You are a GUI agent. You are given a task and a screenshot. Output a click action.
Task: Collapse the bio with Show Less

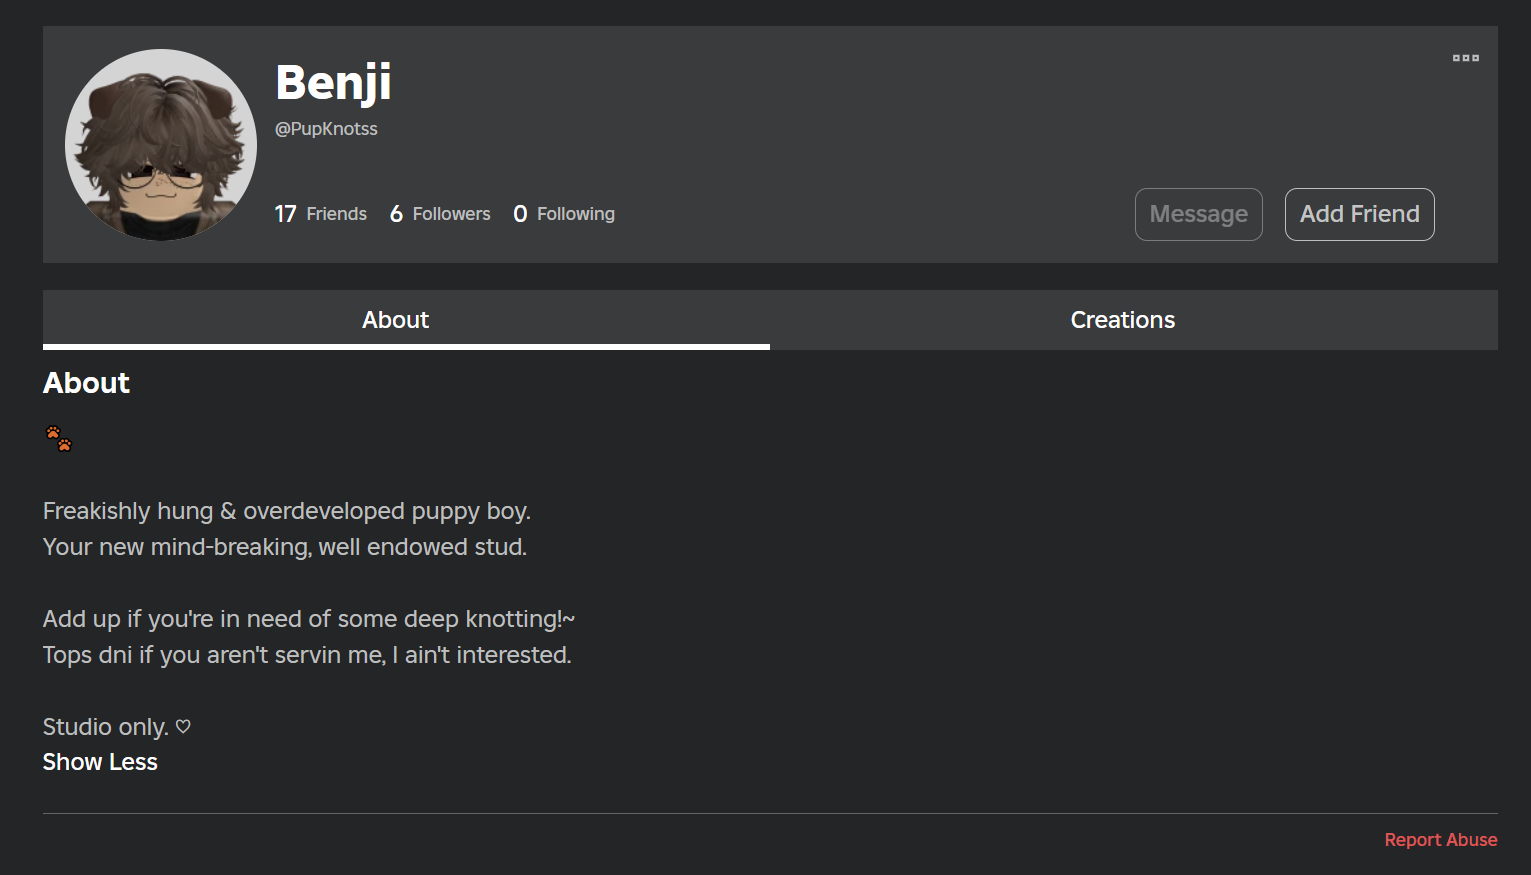click(x=100, y=762)
